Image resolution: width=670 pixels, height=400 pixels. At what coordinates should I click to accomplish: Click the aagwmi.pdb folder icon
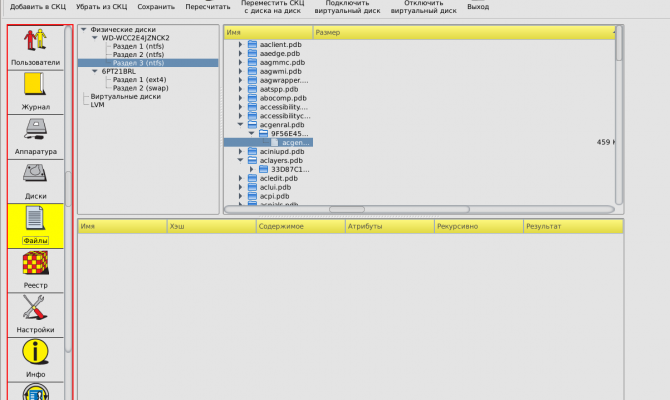pyautogui.click(x=253, y=71)
